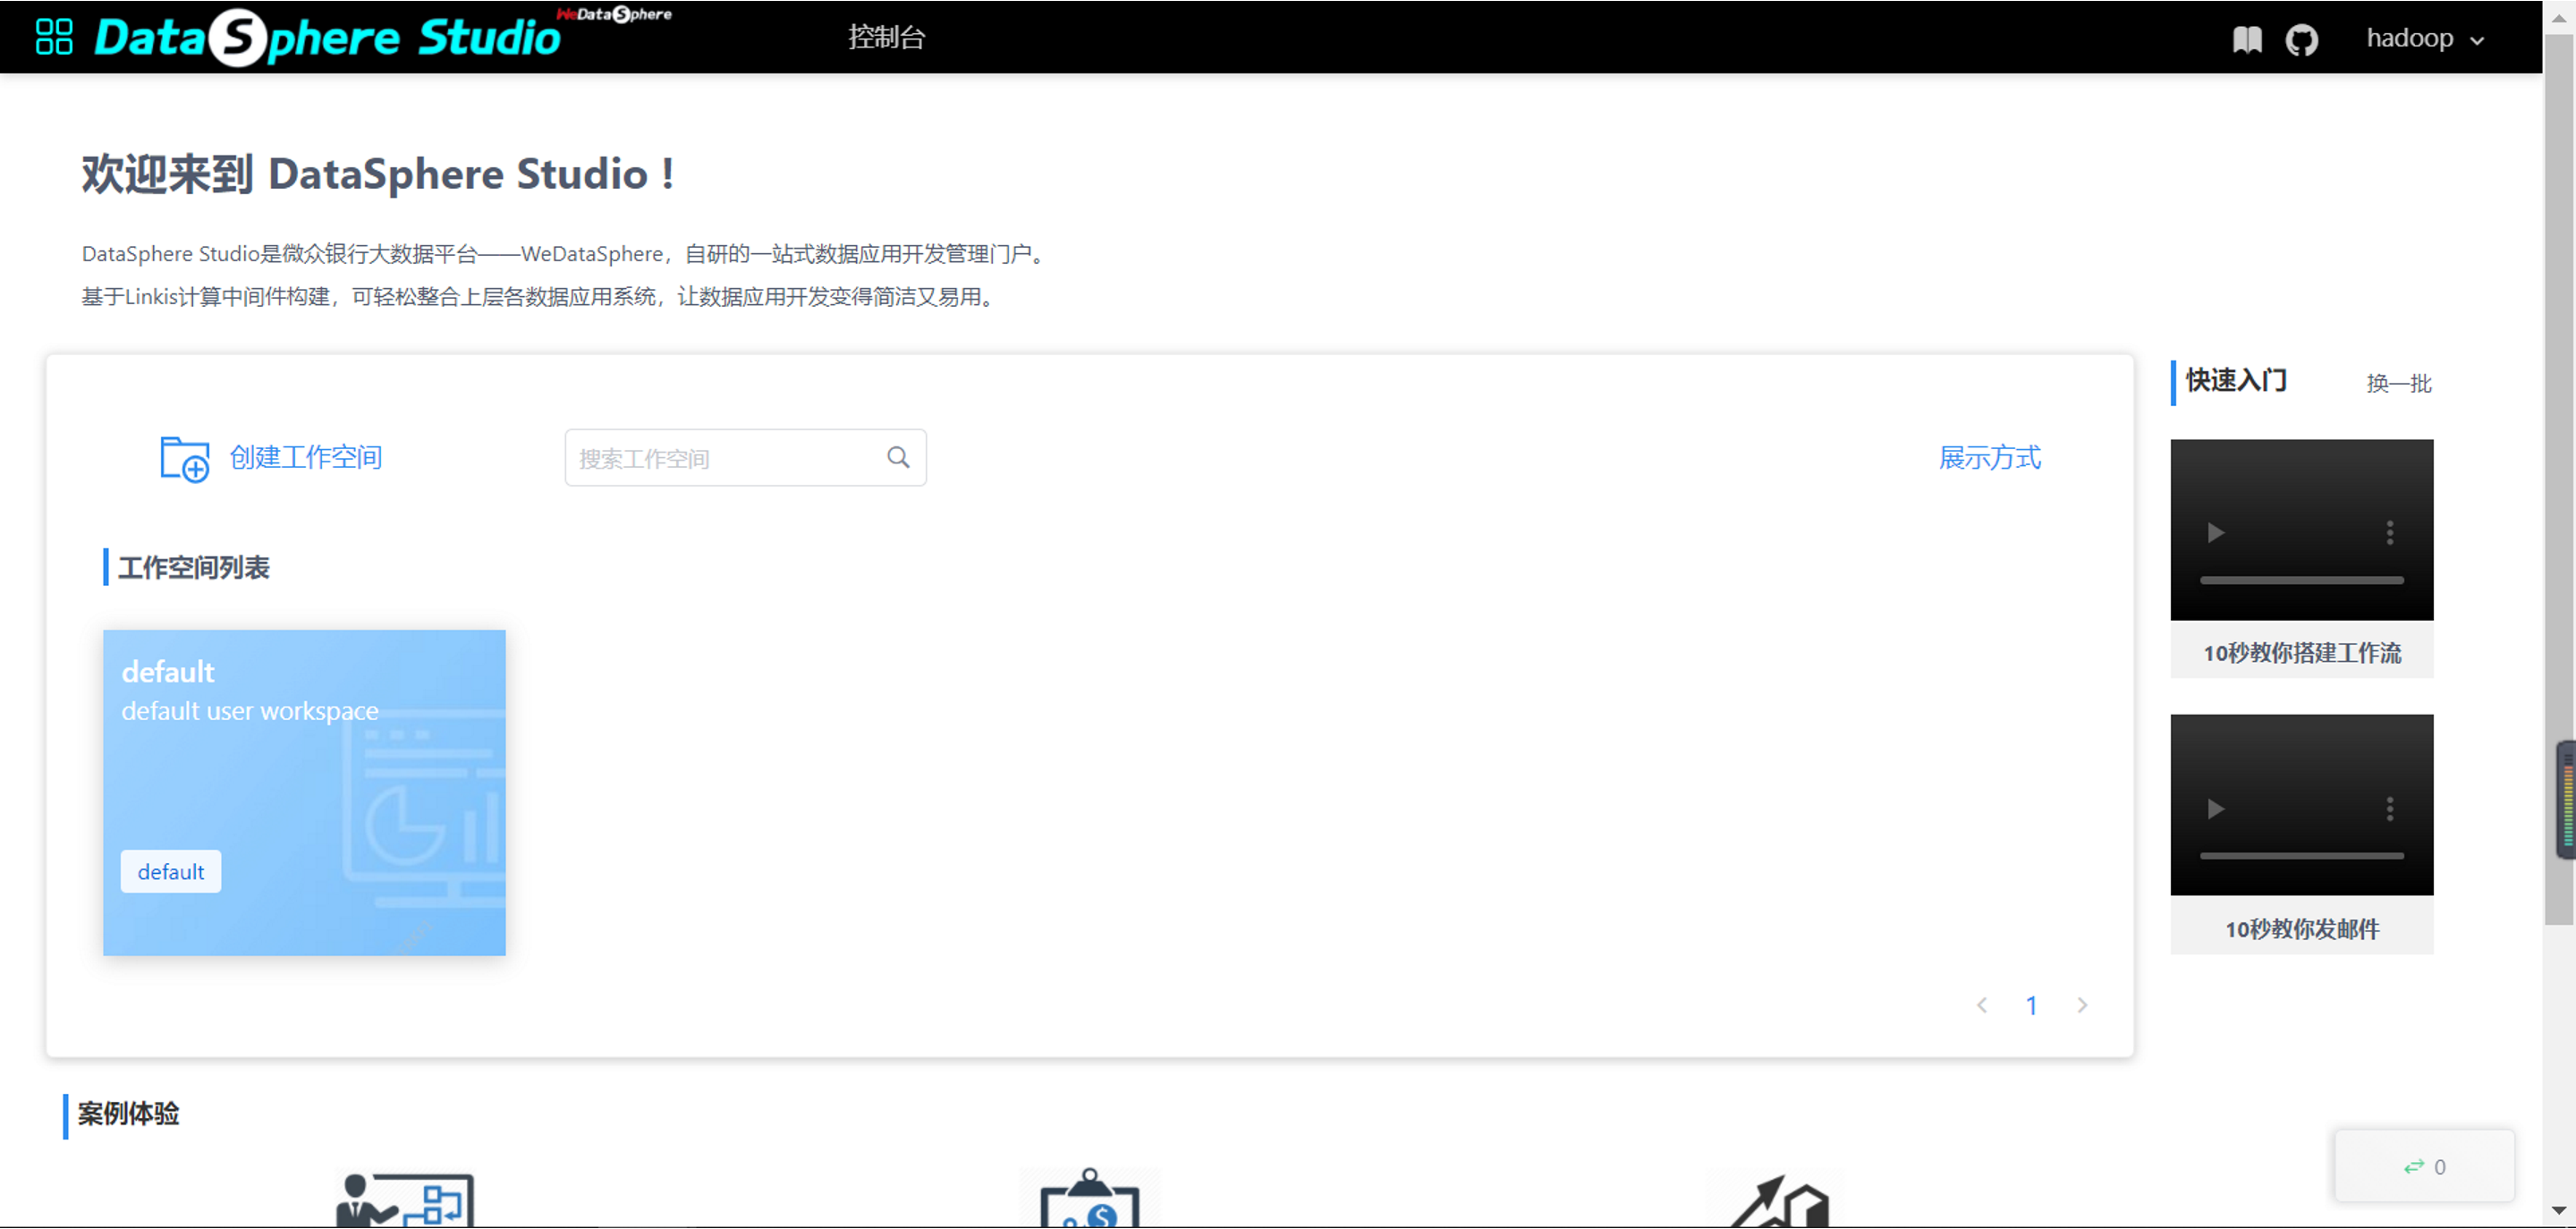The image size is (2576, 1229).
Task: Click the create workspace folder icon
Action: [x=184, y=458]
